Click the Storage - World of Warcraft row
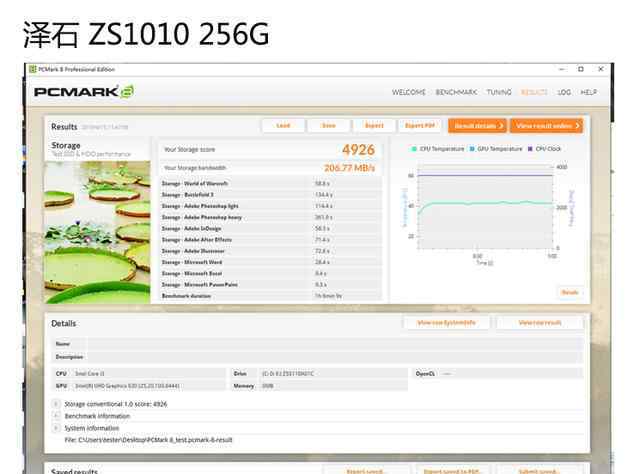Image resolution: width=640 pixels, height=474 pixels. [271, 184]
